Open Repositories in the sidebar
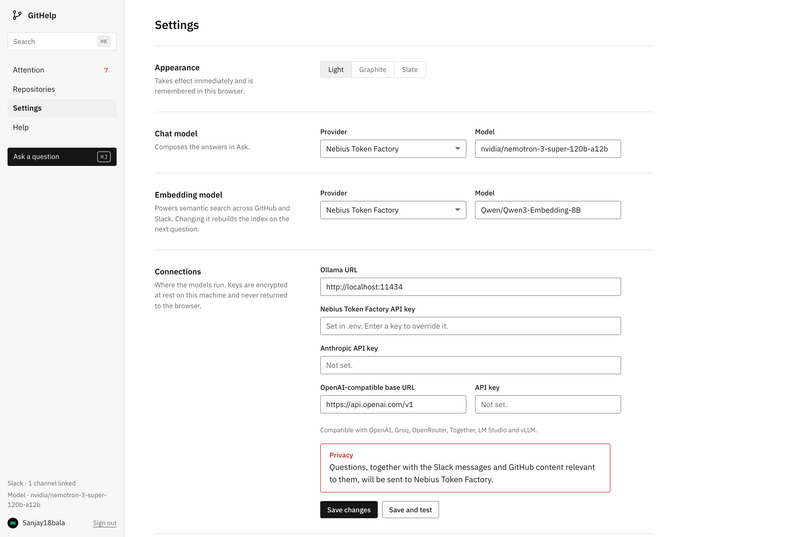The image size is (806, 537). [62, 89]
